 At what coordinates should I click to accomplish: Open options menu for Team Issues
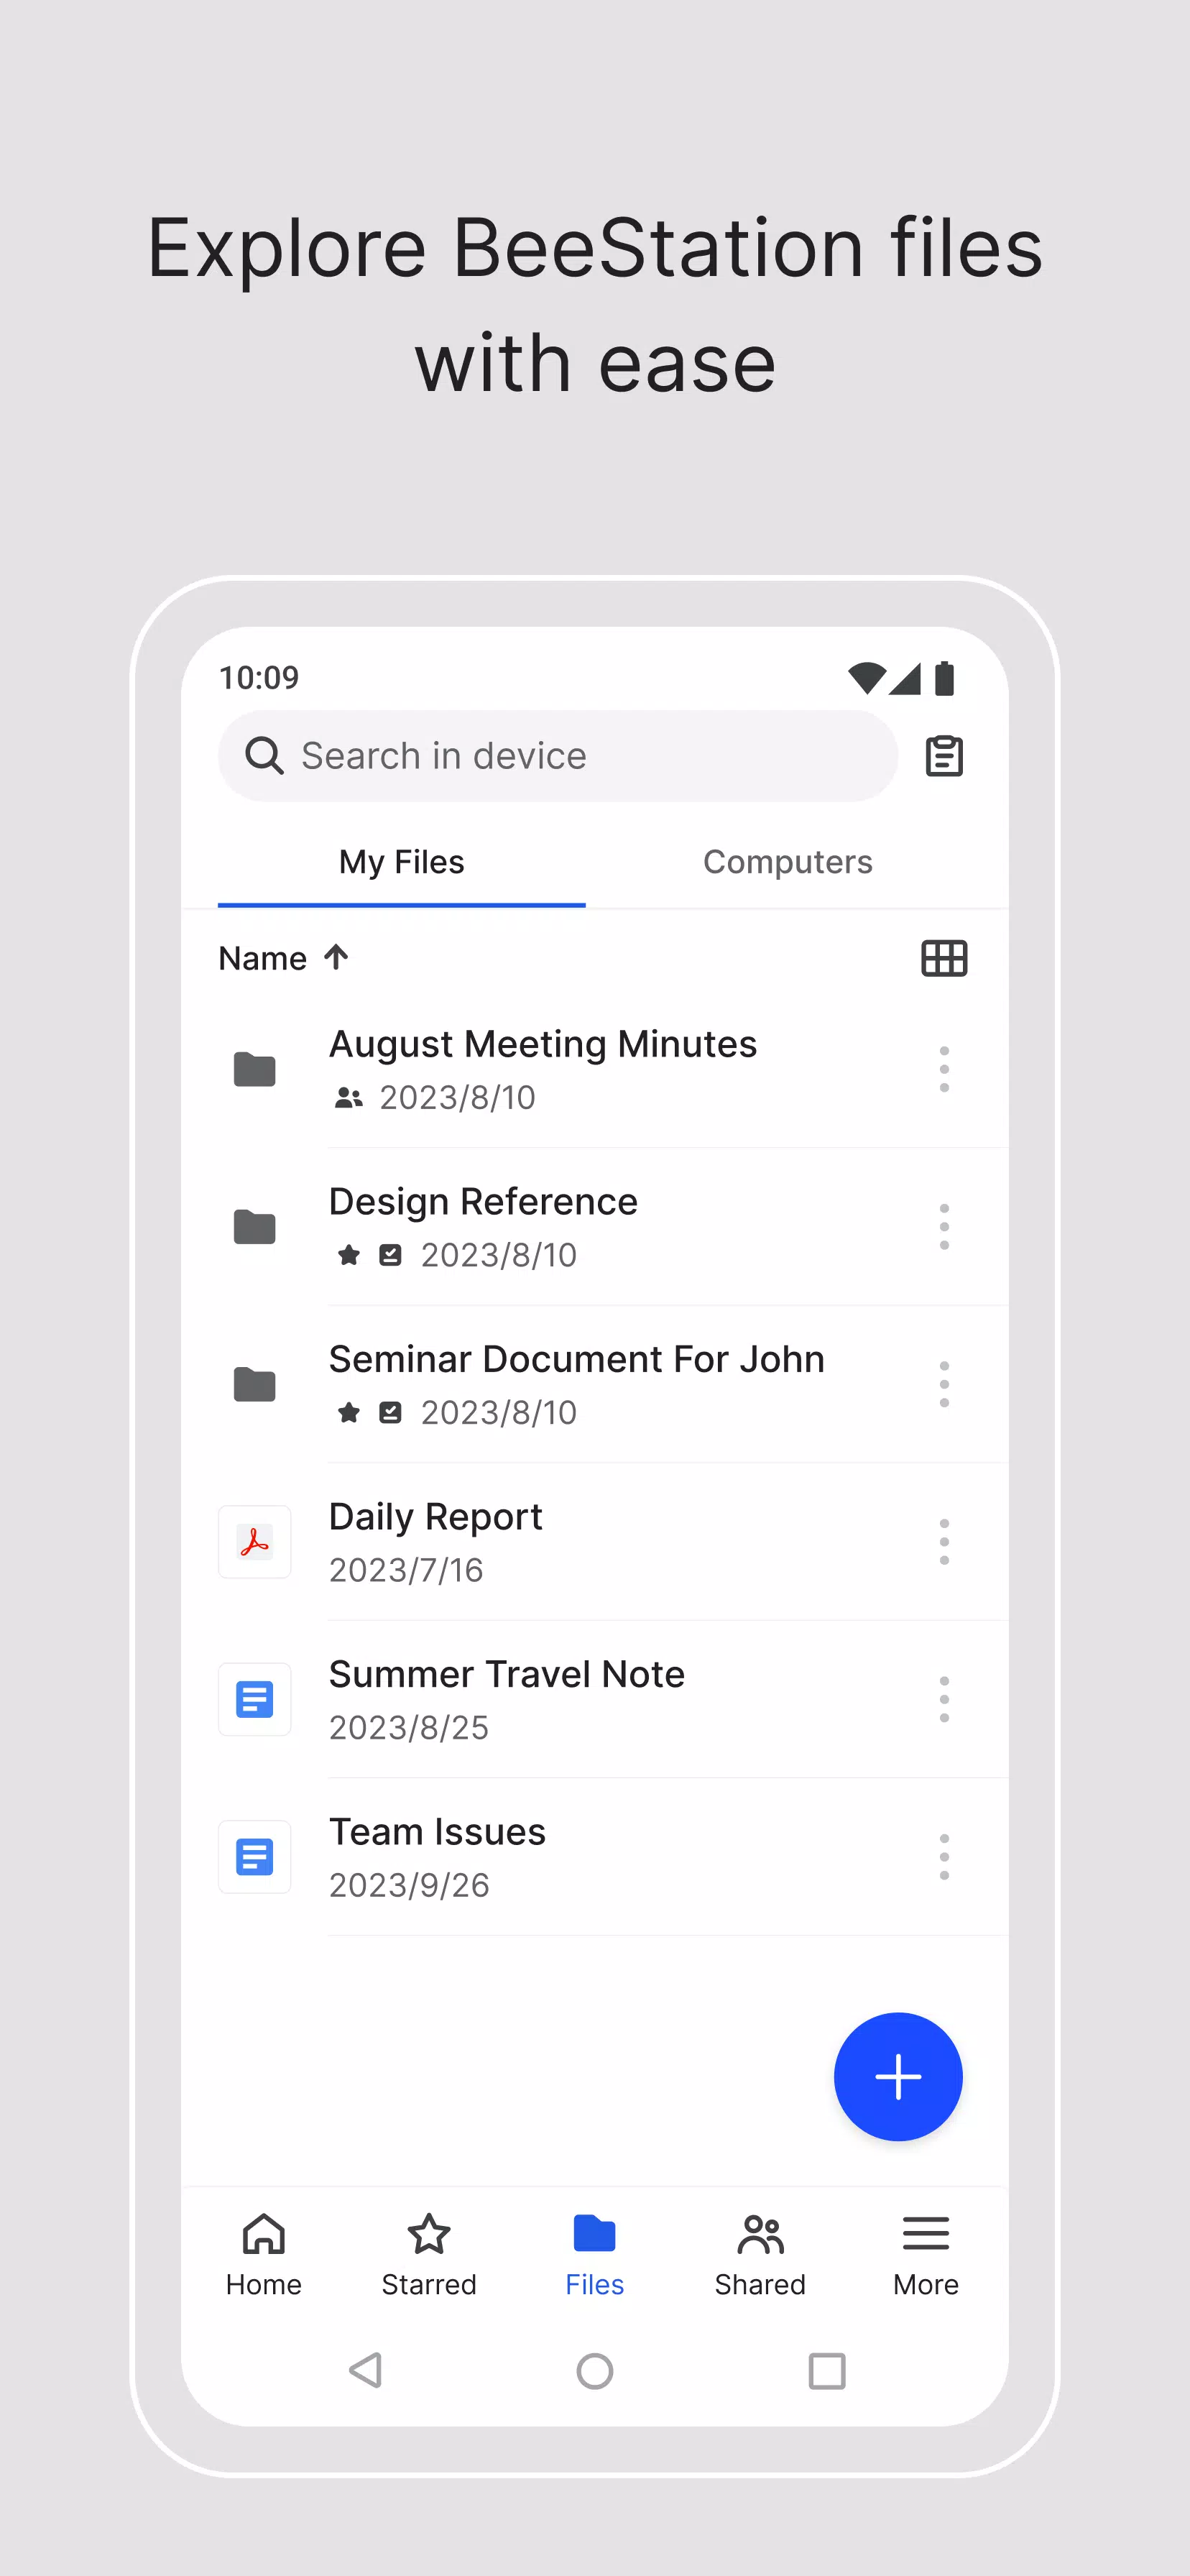(943, 1857)
